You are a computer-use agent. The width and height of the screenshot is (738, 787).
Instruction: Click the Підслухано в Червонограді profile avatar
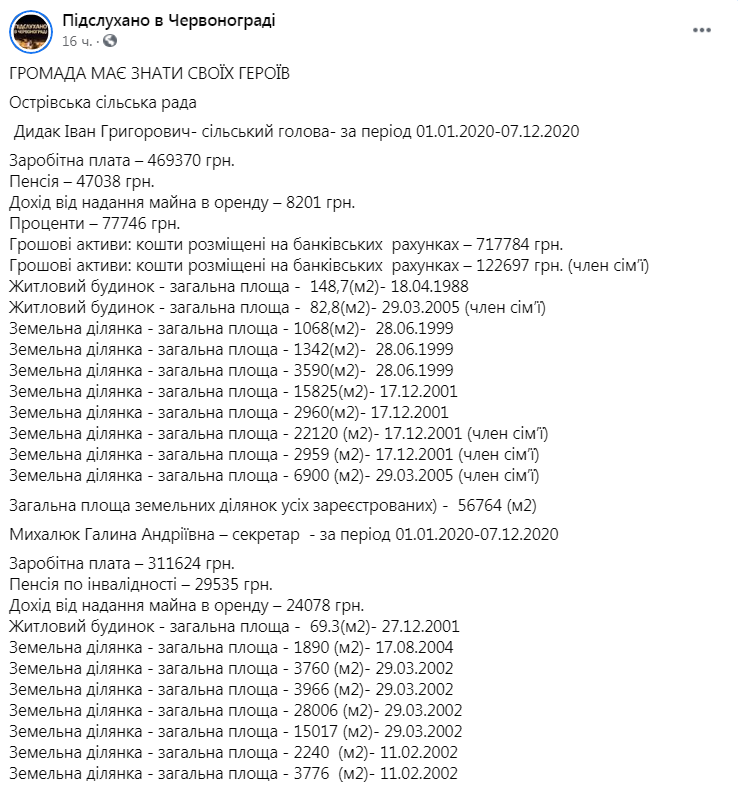click(x=31, y=32)
